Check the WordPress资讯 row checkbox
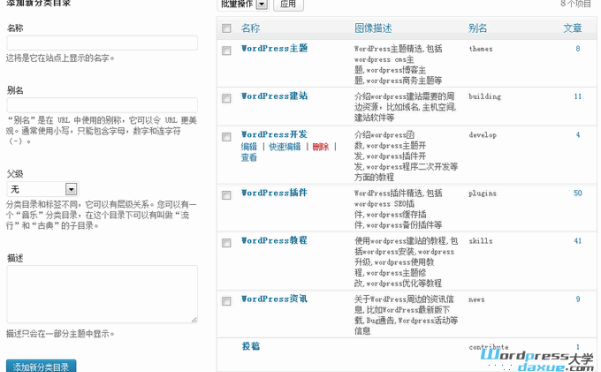The image size is (601, 372). pyautogui.click(x=227, y=301)
